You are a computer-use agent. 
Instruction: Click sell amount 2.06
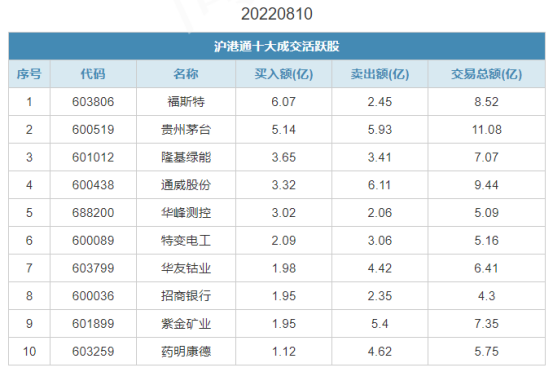pos(380,213)
